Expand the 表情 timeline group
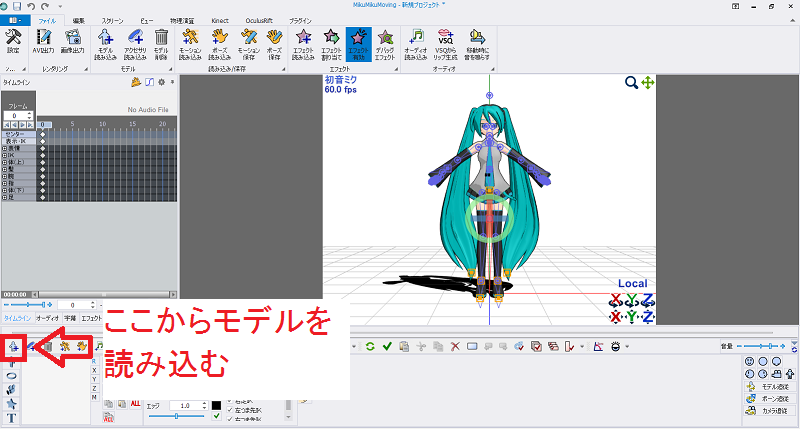This screenshot has width=800, height=429. point(5,148)
